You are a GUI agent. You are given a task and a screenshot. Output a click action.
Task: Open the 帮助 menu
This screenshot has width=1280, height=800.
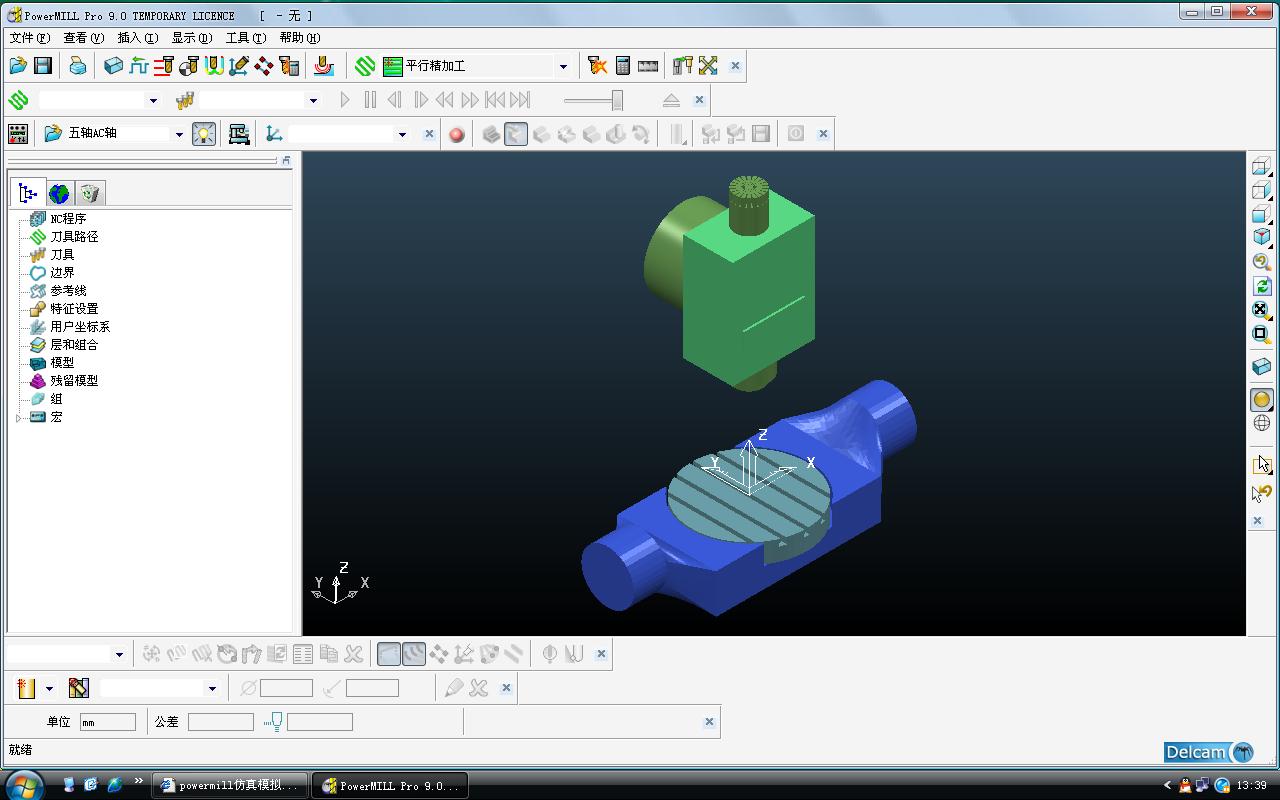(299, 38)
